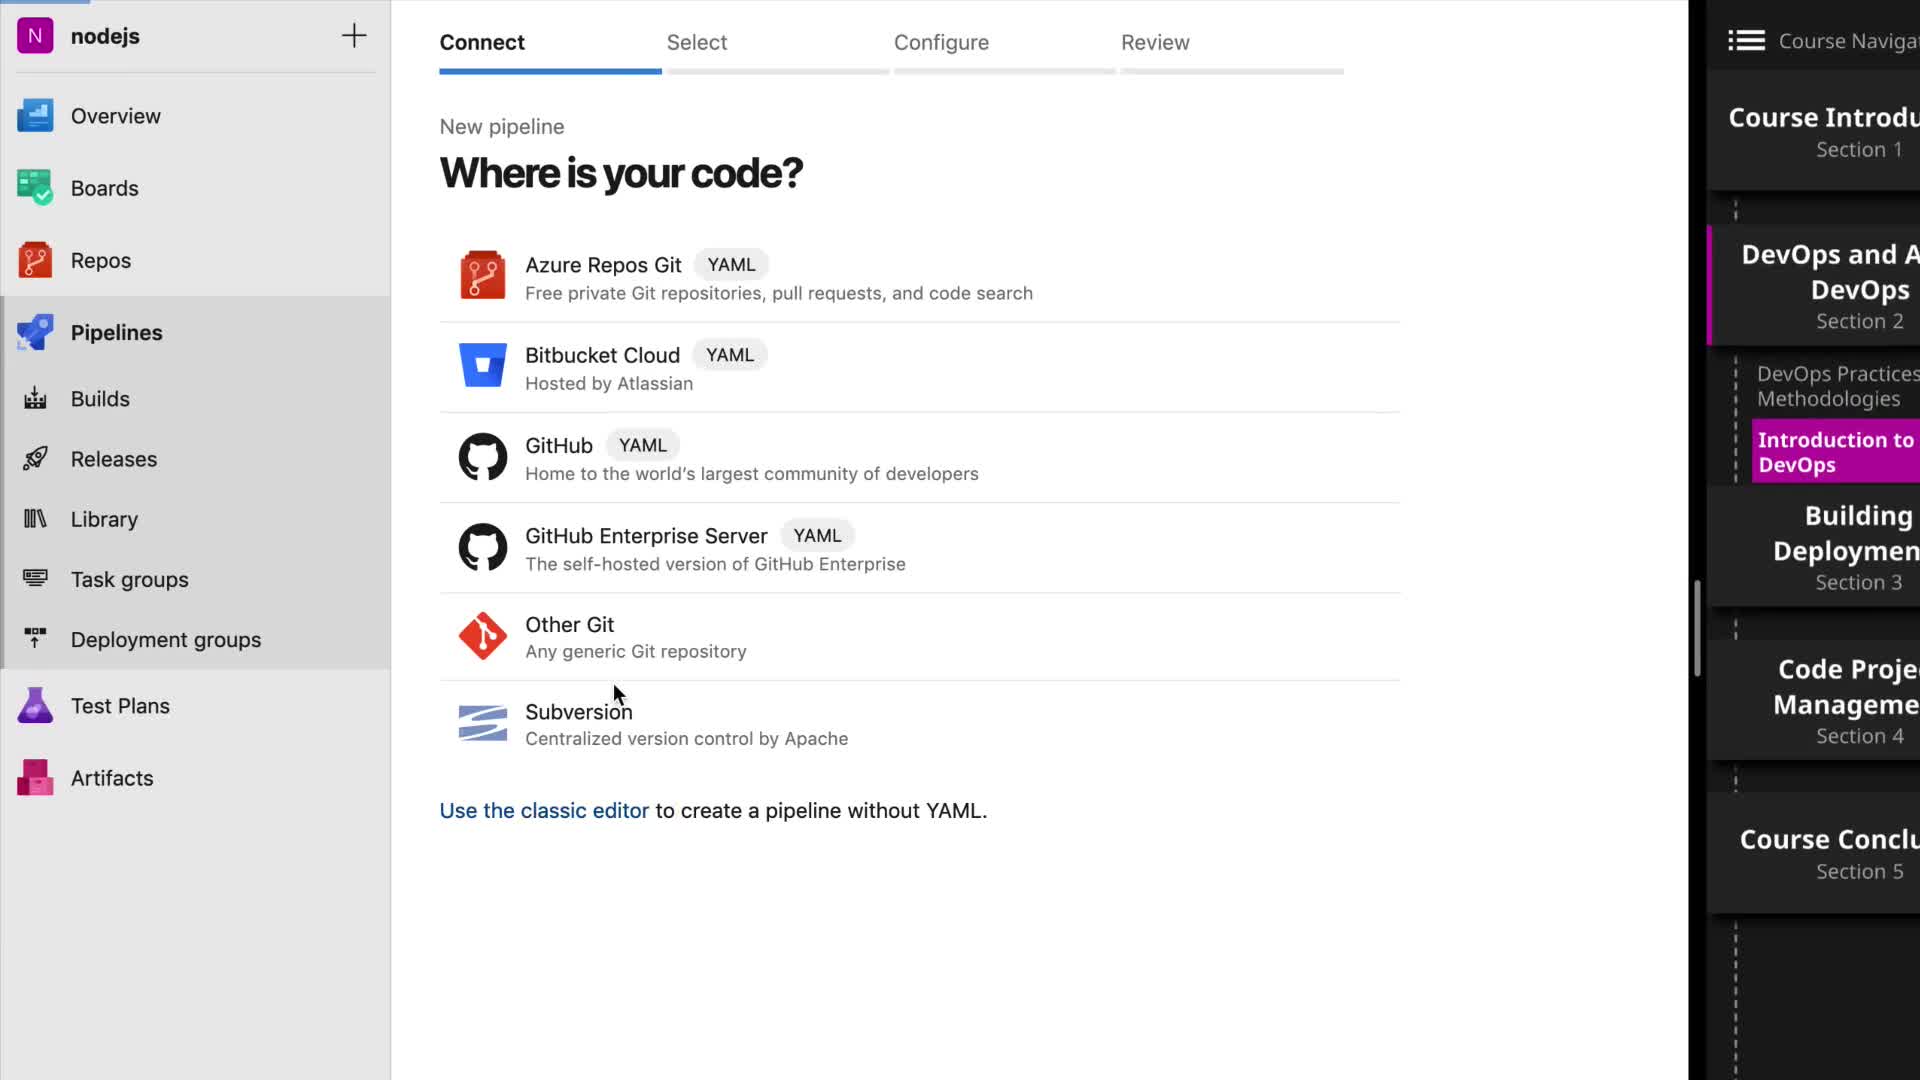This screenshot has height=1080, width=1920.
Task: Open the Artifacts sidebar icon
Action: pos(35,778)
